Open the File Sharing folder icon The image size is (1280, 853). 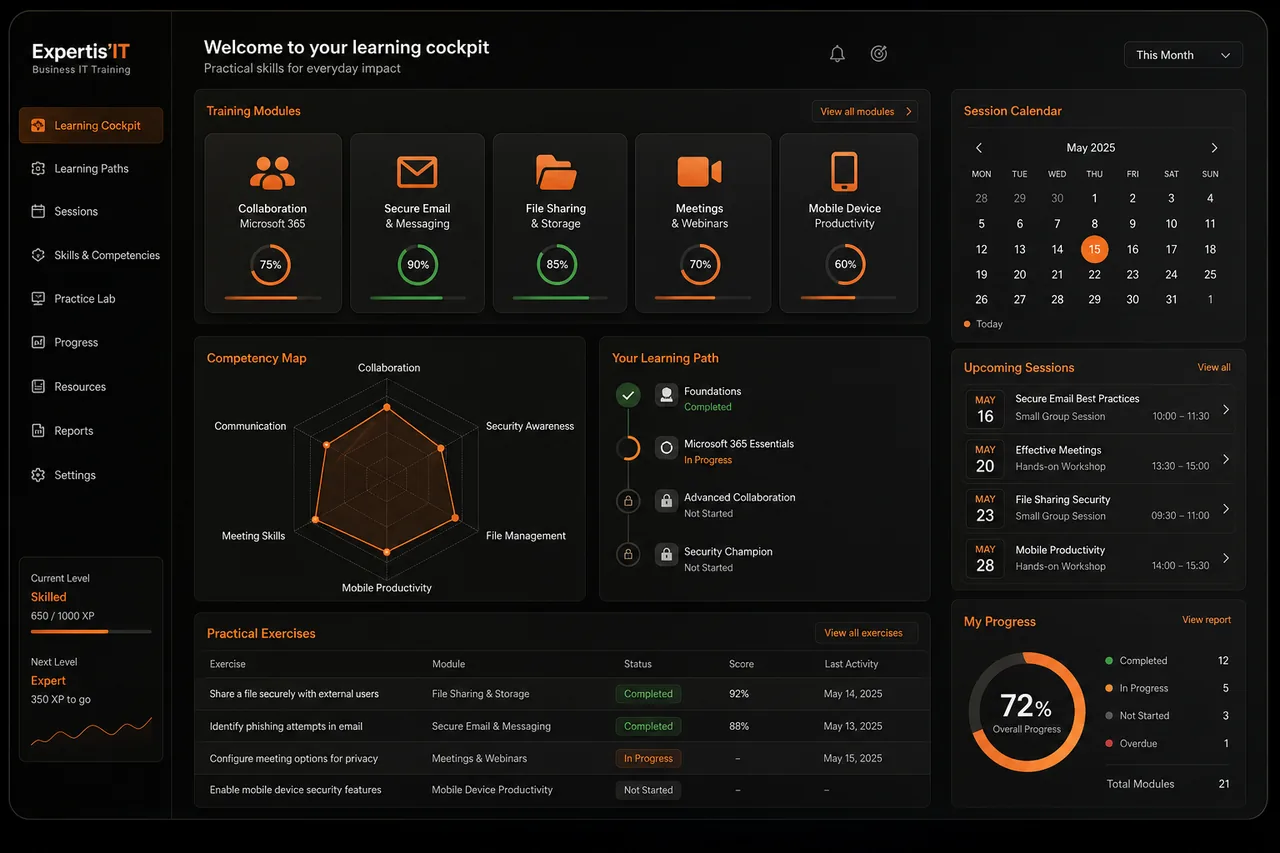[x=556, y=172]
